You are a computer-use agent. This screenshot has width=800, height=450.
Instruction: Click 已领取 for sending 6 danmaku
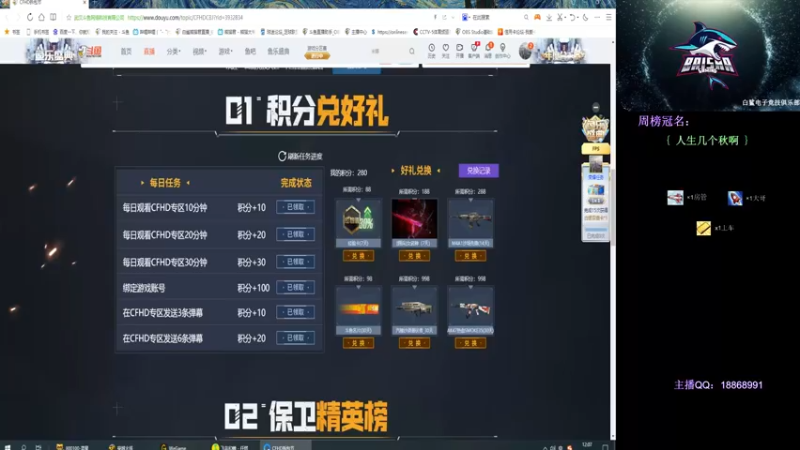pyautogui.click(x=295, y=338)
